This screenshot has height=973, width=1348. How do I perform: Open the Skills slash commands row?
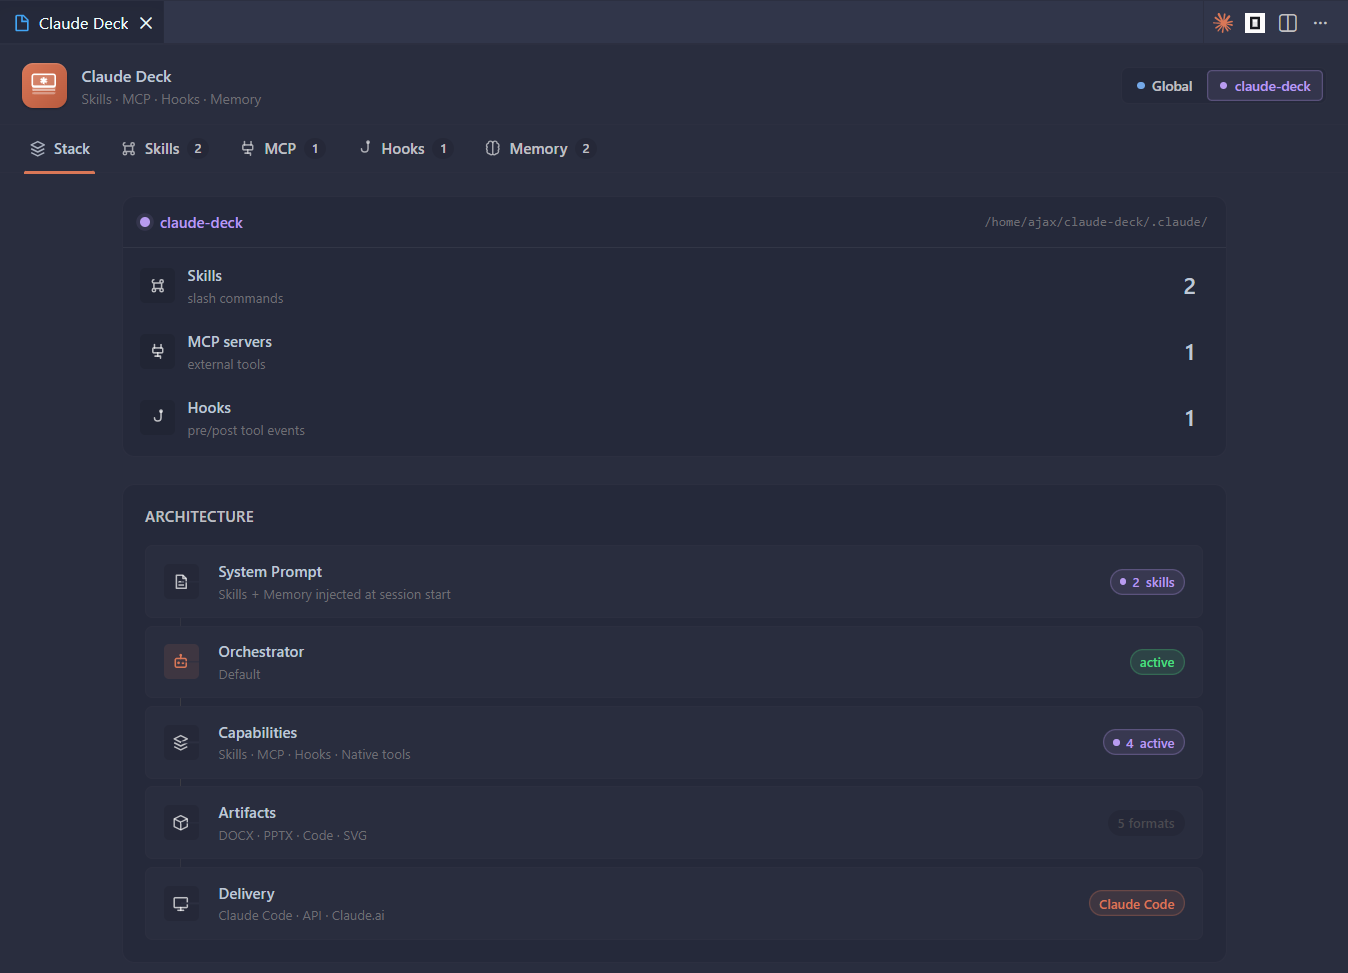point(675,286)
